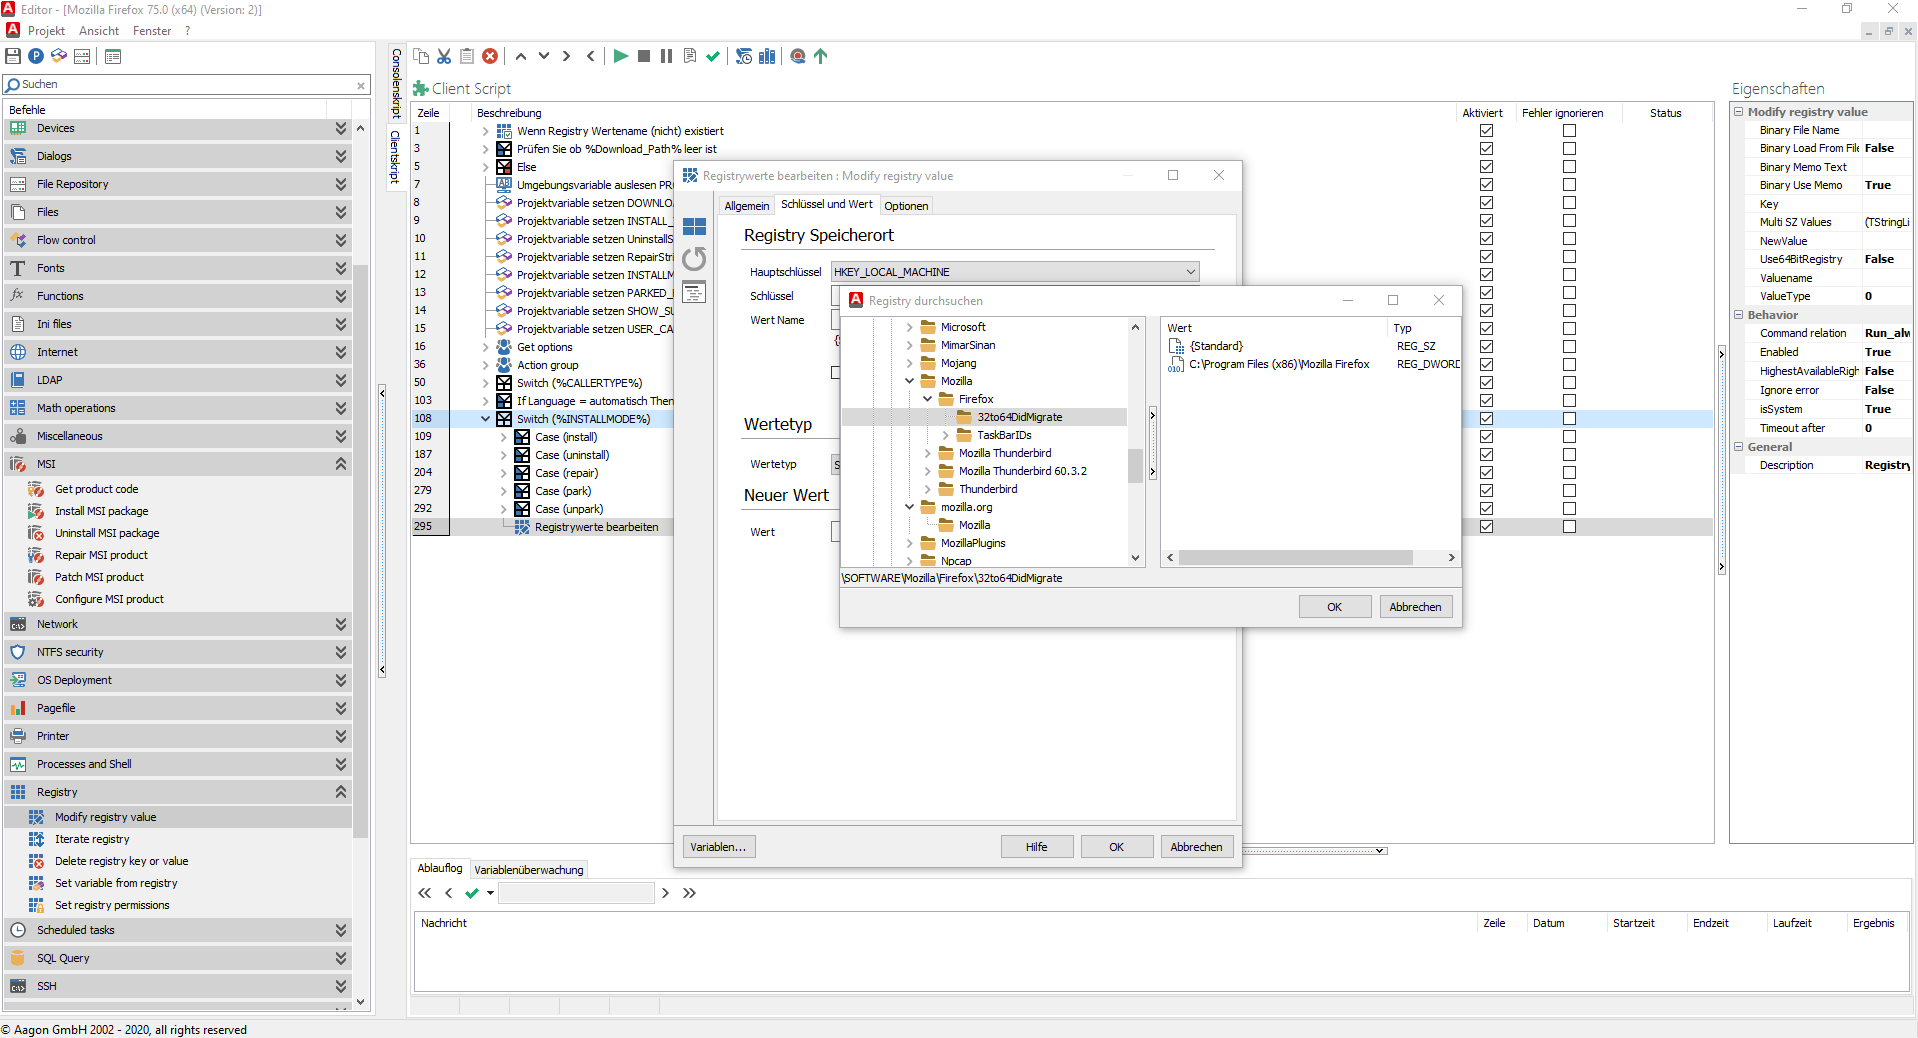
Task: Select the Get product code command
Action: click(96, 489)
